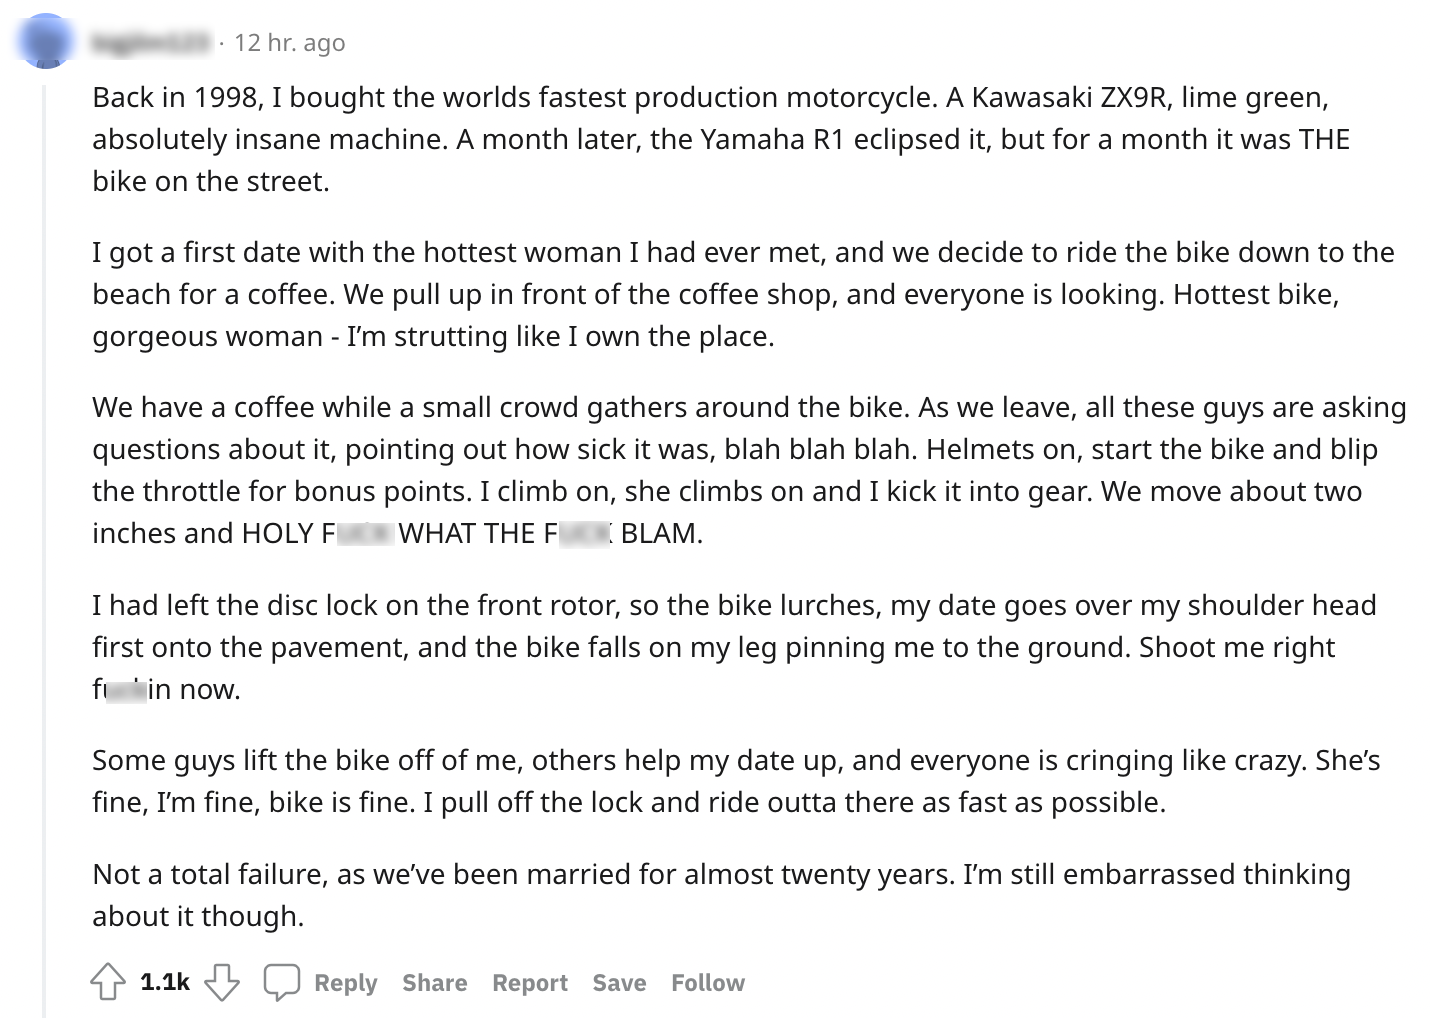
Task: Click the 1.1k vote count
Action: [x=165, y=982]
